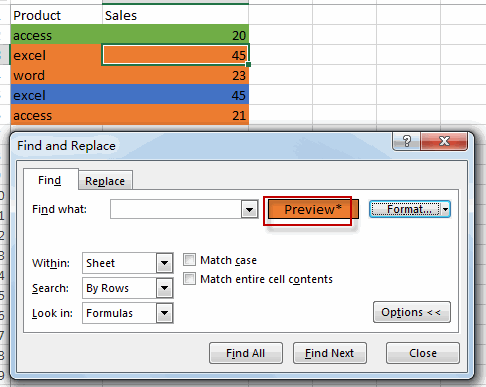Viewport: 486px width, 387px height.
Task: Click the orange Preview format sample
Action: click(313, 209)
